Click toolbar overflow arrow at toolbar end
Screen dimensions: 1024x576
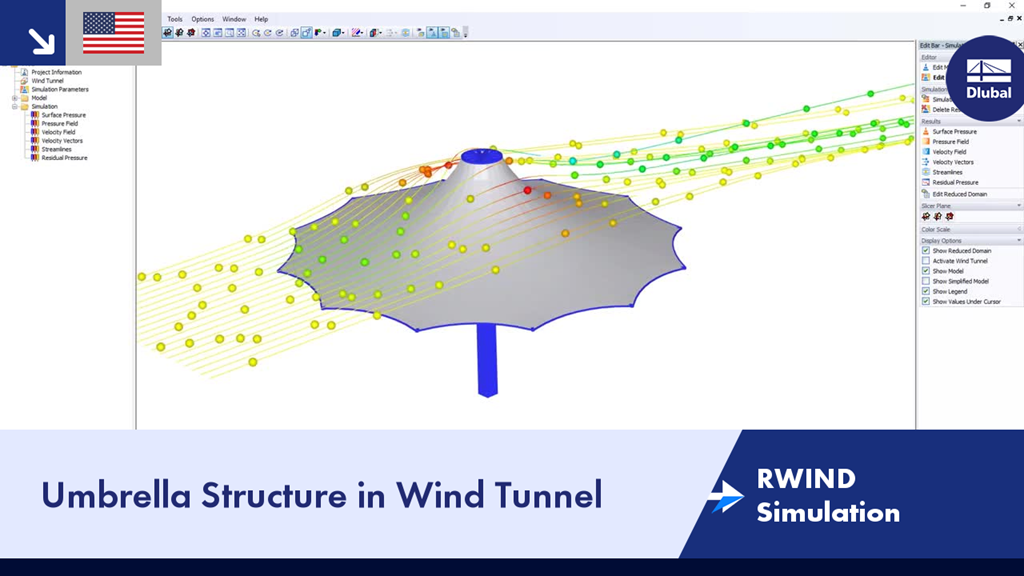click(x=466, y=33)
